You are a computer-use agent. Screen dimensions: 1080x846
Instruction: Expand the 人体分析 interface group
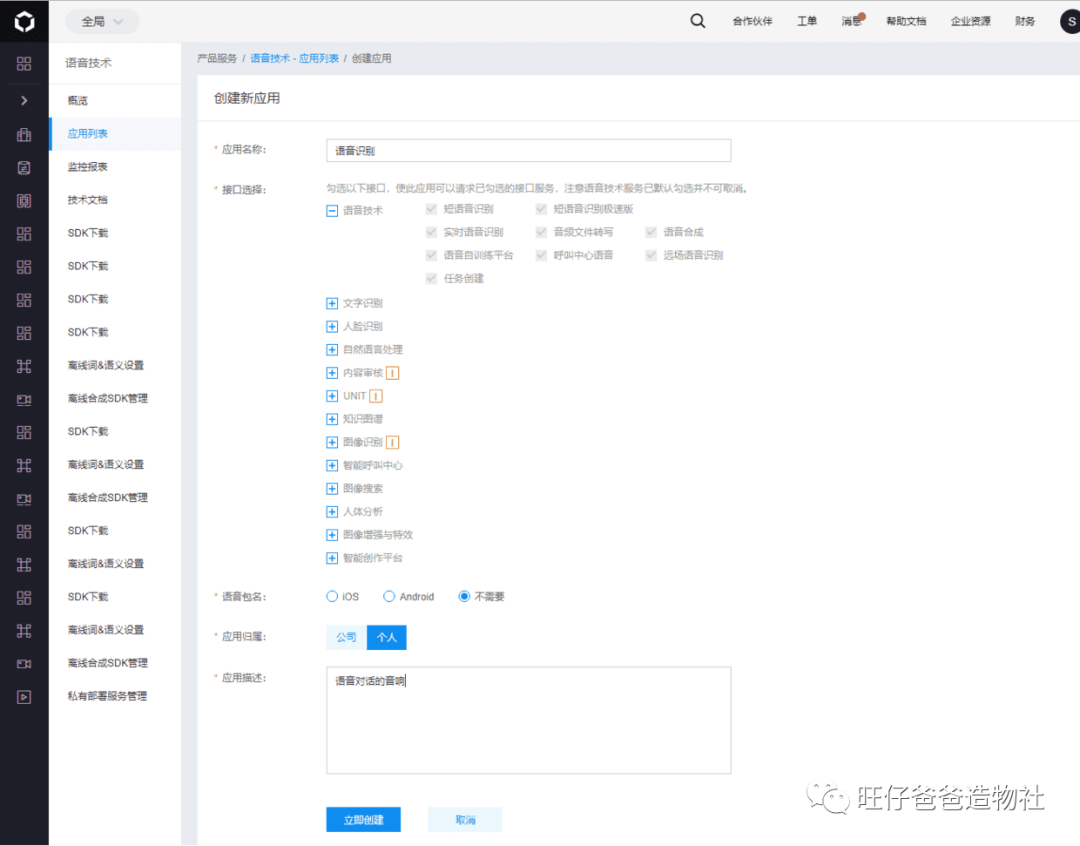(x=332, y=512)
